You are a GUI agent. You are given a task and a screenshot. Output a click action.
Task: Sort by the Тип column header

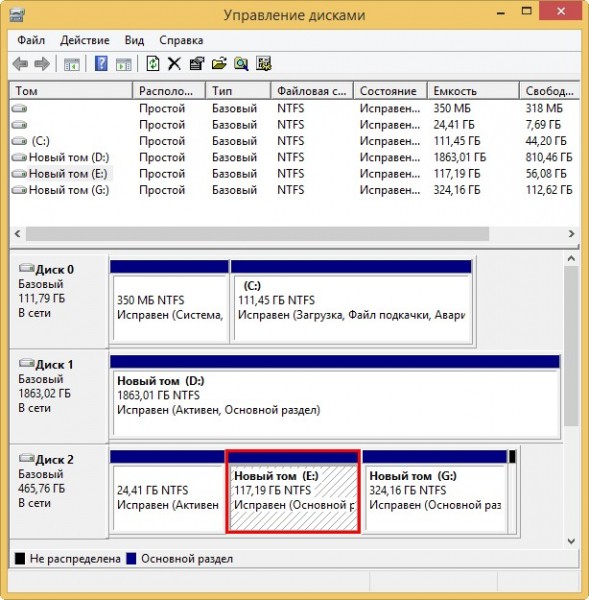tap(238, 91)
